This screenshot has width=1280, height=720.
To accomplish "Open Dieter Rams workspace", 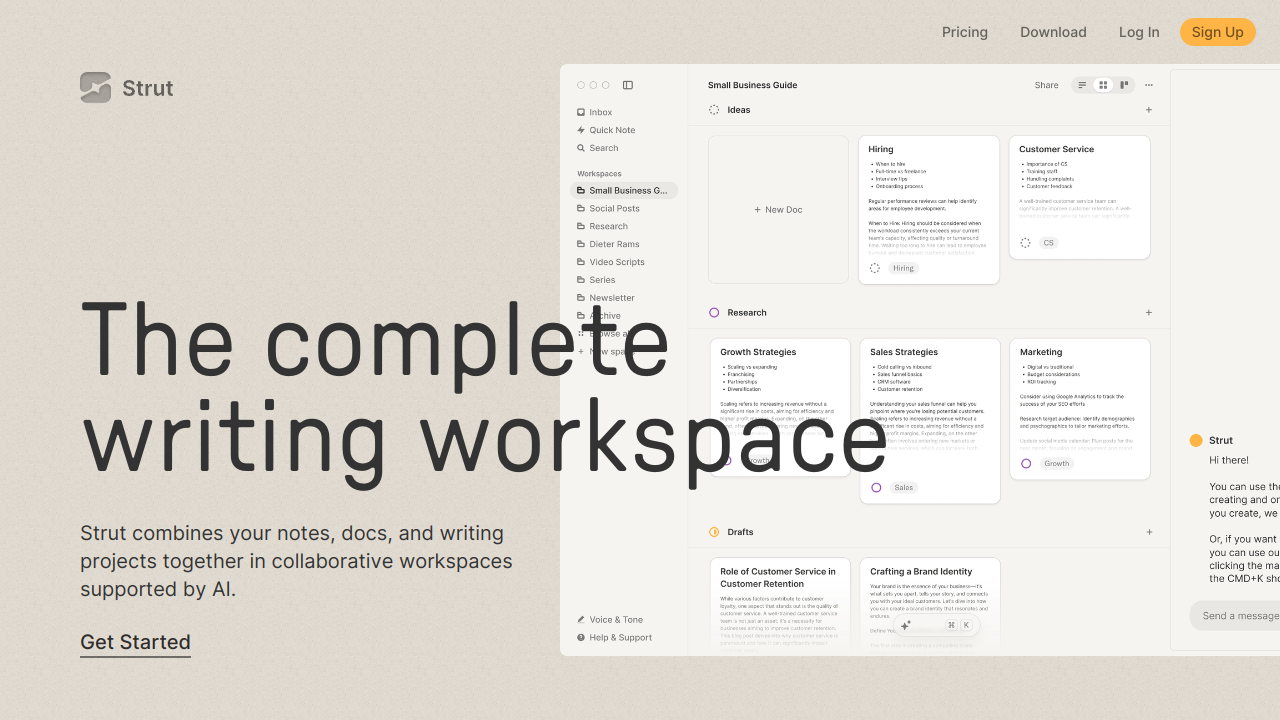I will (x=608, y=244).
